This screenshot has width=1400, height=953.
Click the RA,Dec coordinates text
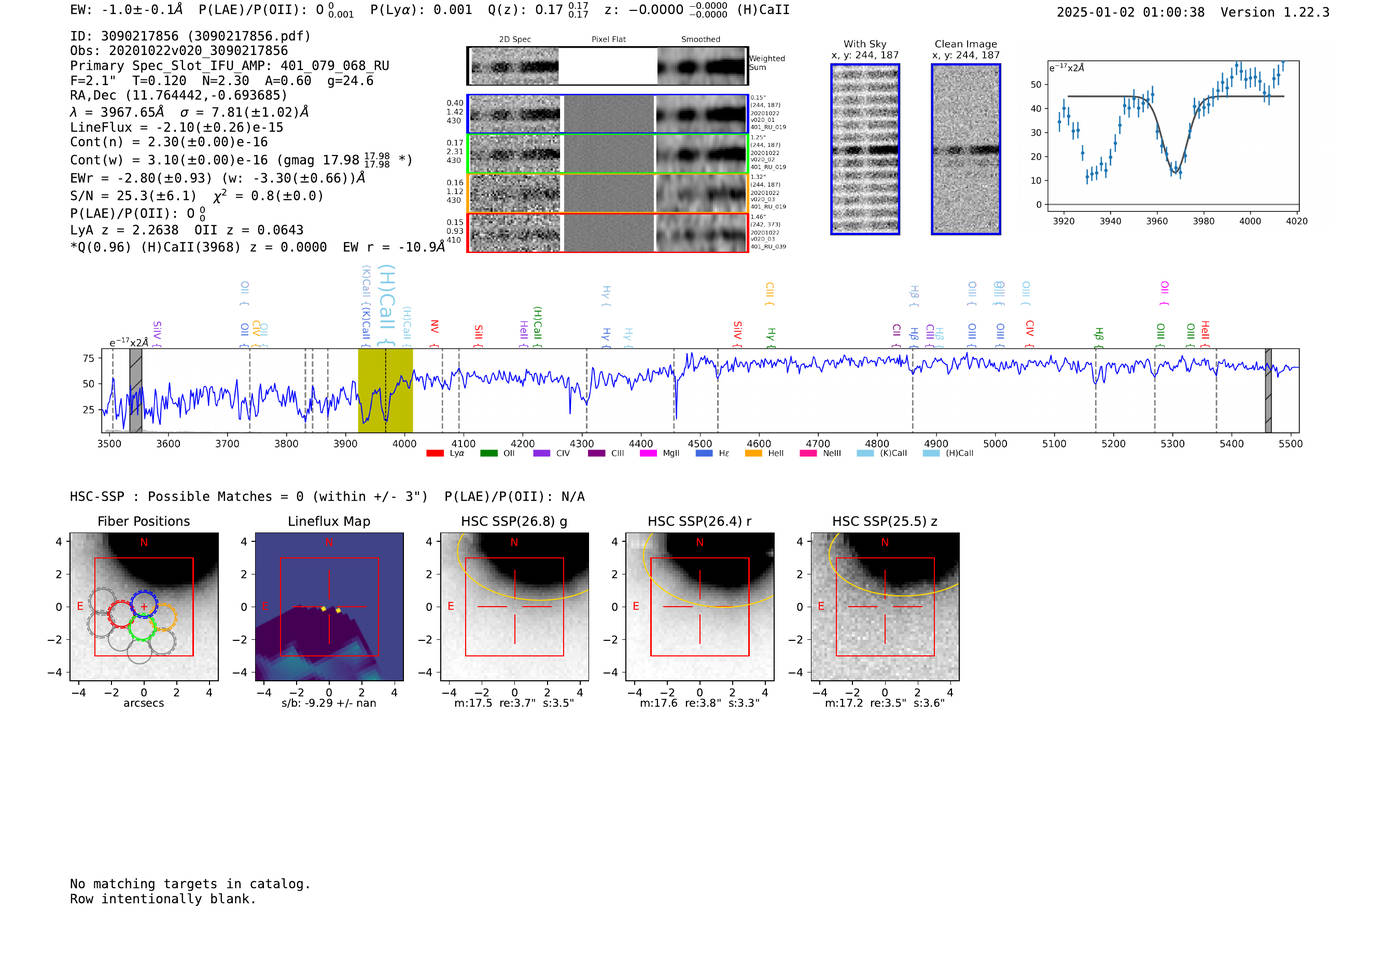[178, 96]
